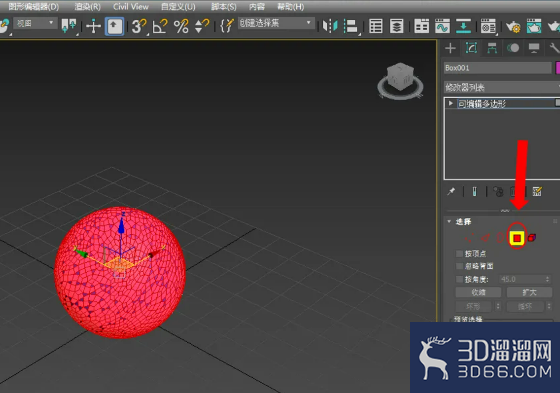Open the 图形编辑器(D) menu
The image size is (560, 393).
click(34, 7)
